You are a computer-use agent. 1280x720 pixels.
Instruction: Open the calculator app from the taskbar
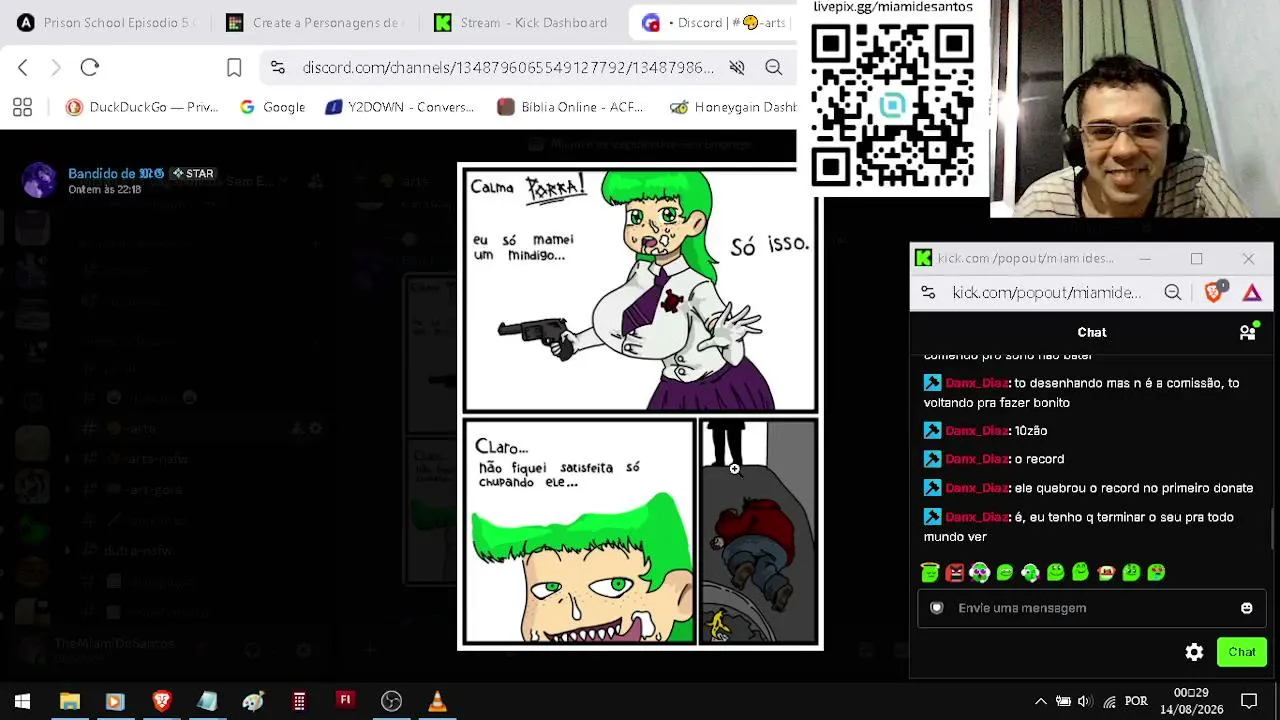(x=299, y=701)
